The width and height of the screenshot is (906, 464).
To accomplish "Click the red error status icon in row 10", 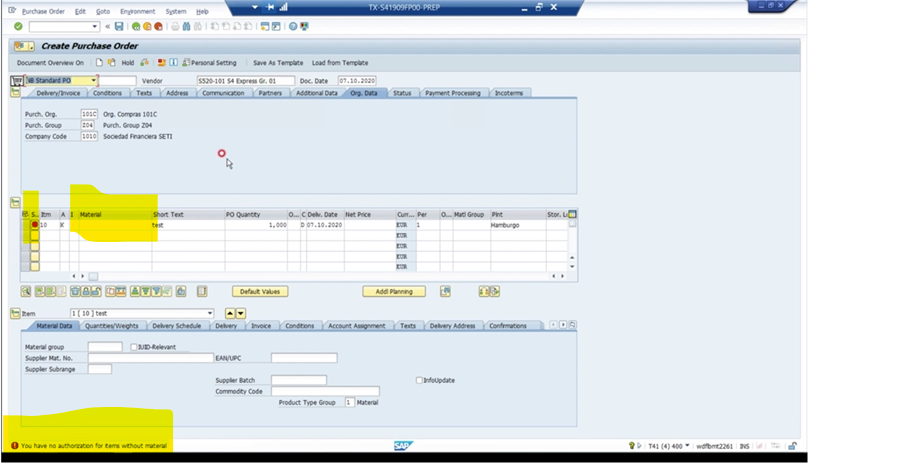I will [x=35, y=225].
